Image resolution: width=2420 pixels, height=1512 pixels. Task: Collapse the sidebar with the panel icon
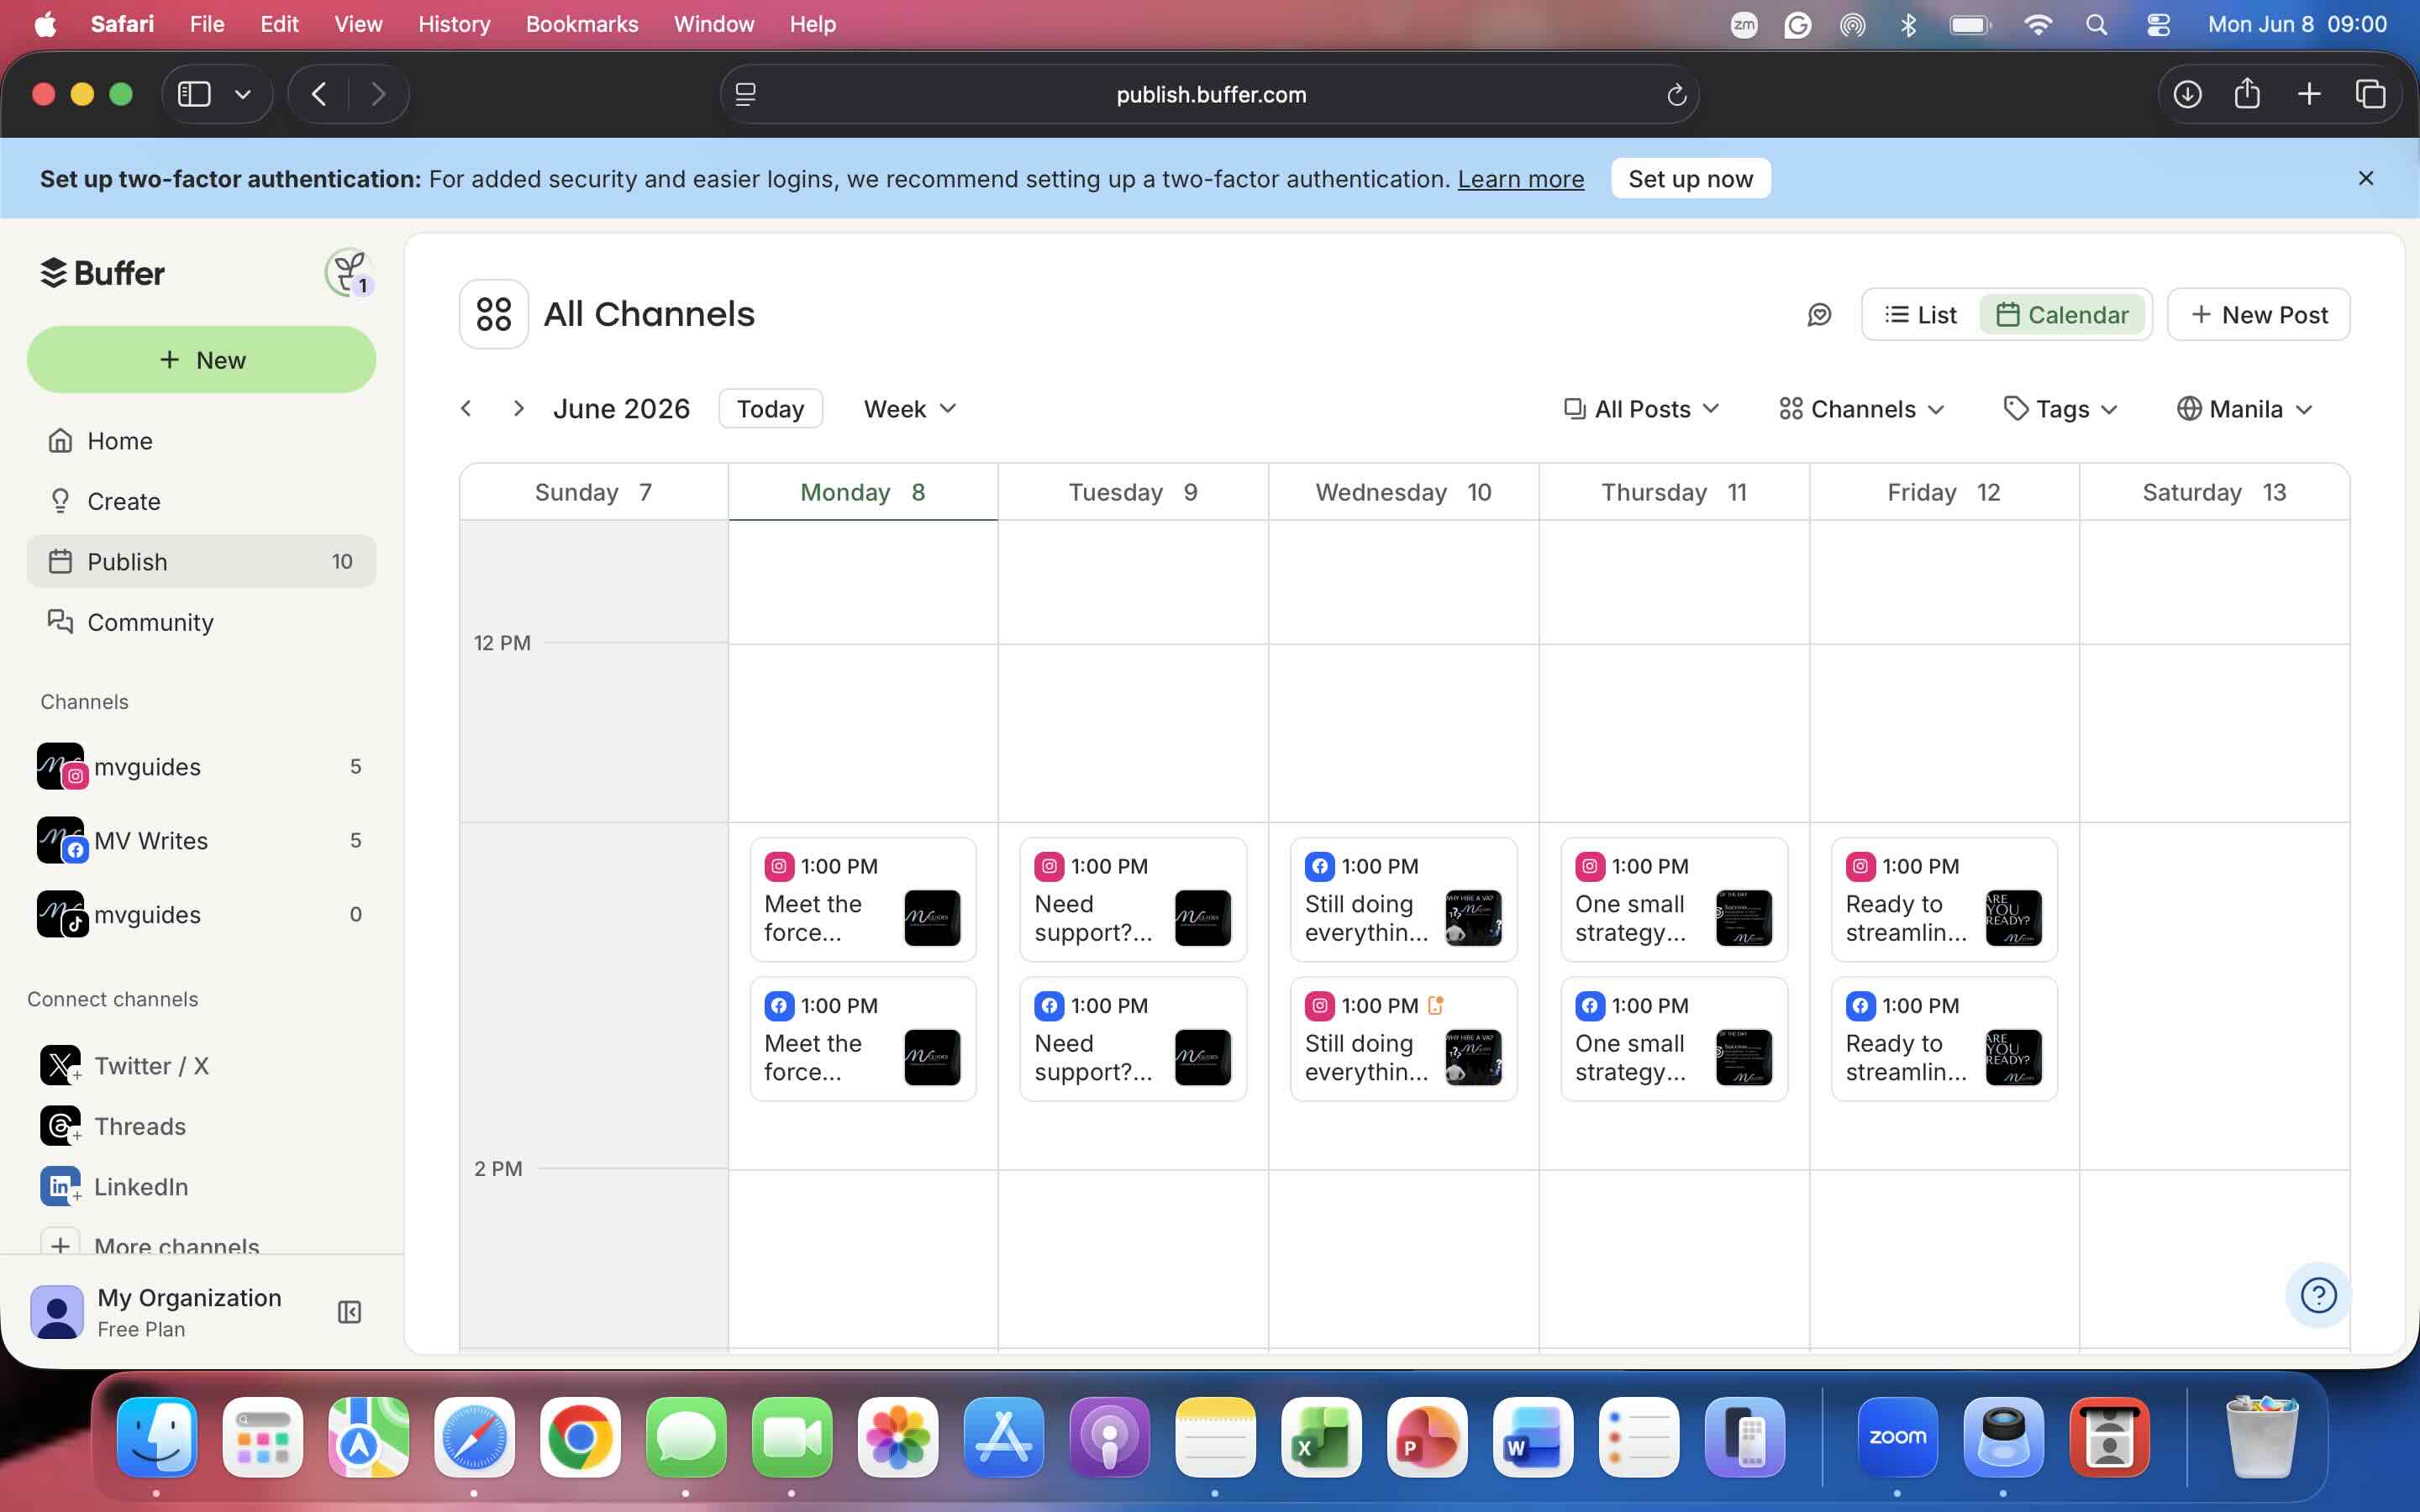point(349,1312)
